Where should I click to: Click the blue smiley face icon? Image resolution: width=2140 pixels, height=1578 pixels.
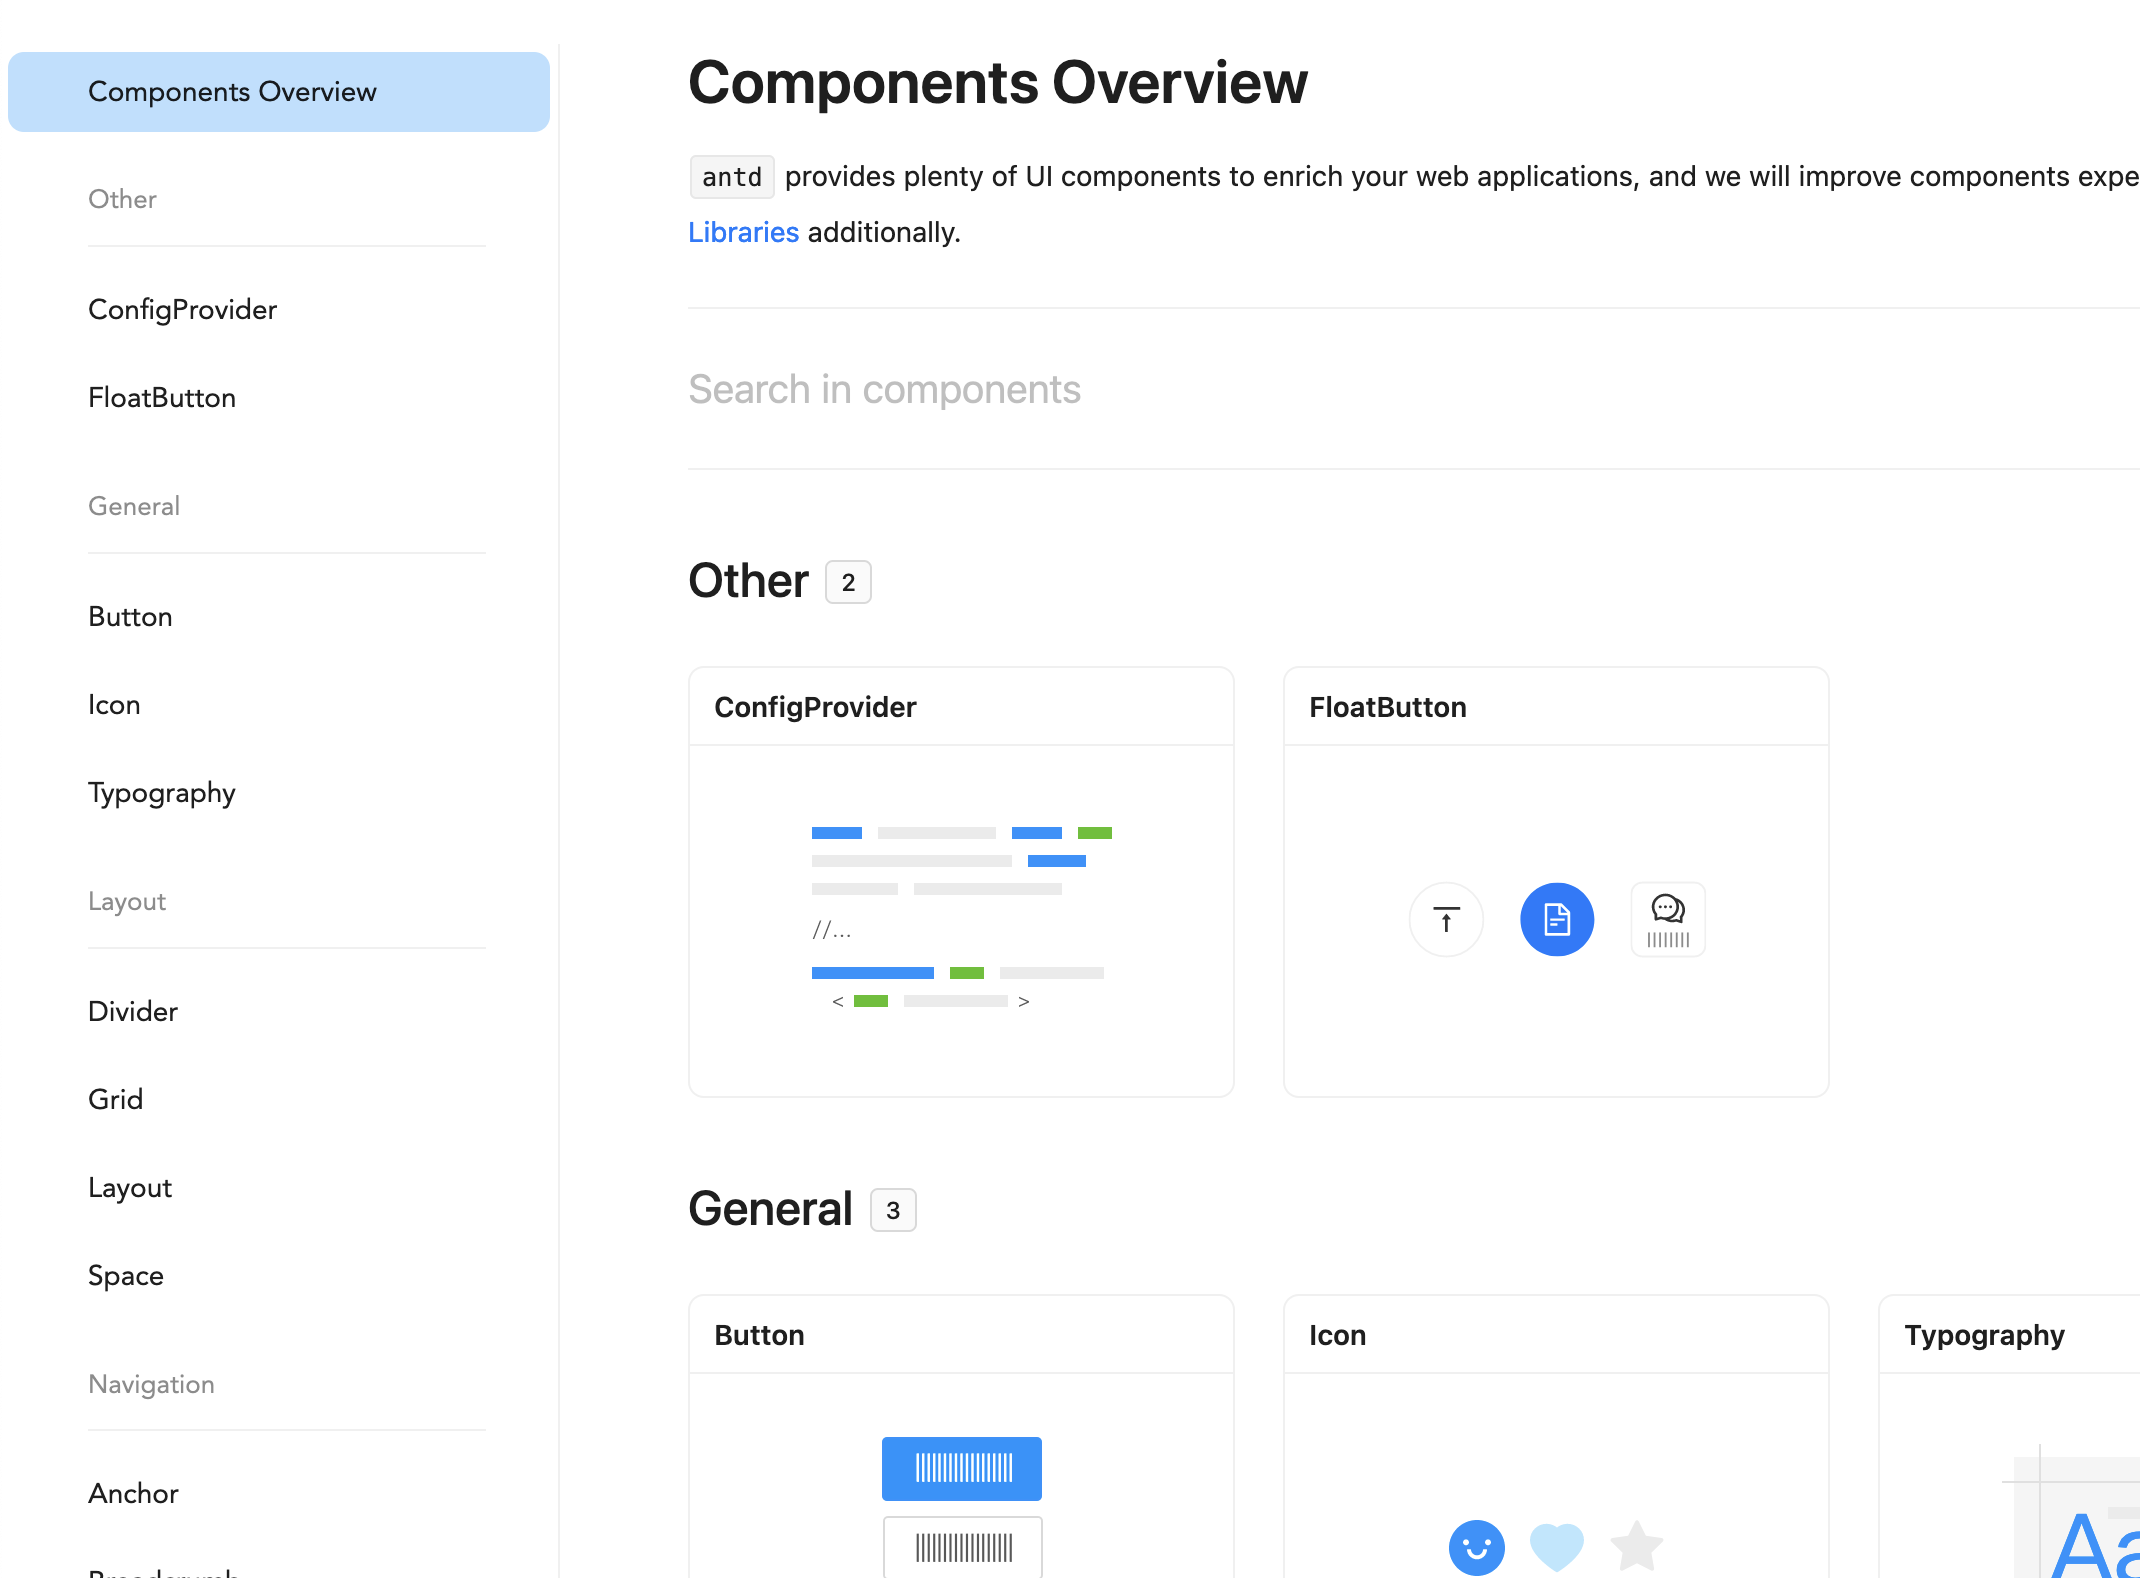point(1476,1547)
